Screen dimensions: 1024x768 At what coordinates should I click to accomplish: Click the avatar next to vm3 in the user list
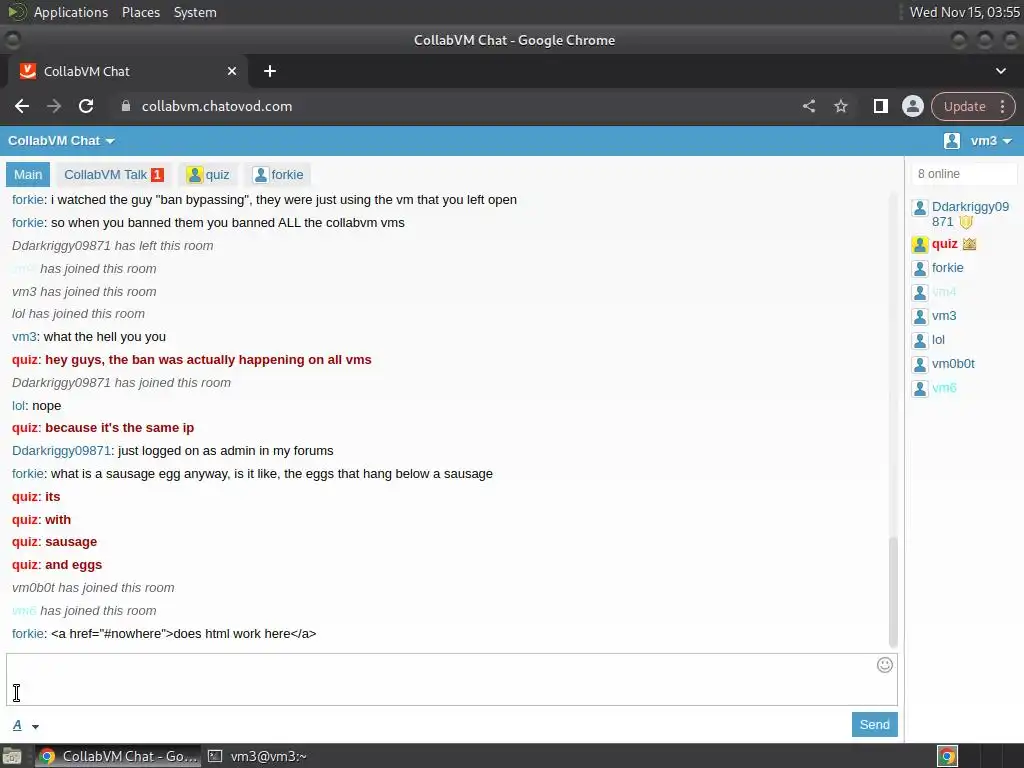coord(920,317)
